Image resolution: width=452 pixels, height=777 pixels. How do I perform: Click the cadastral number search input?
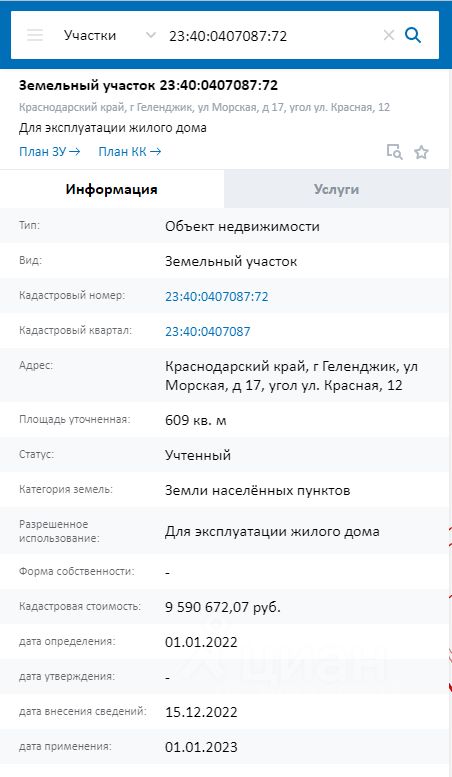click(273, 36)
